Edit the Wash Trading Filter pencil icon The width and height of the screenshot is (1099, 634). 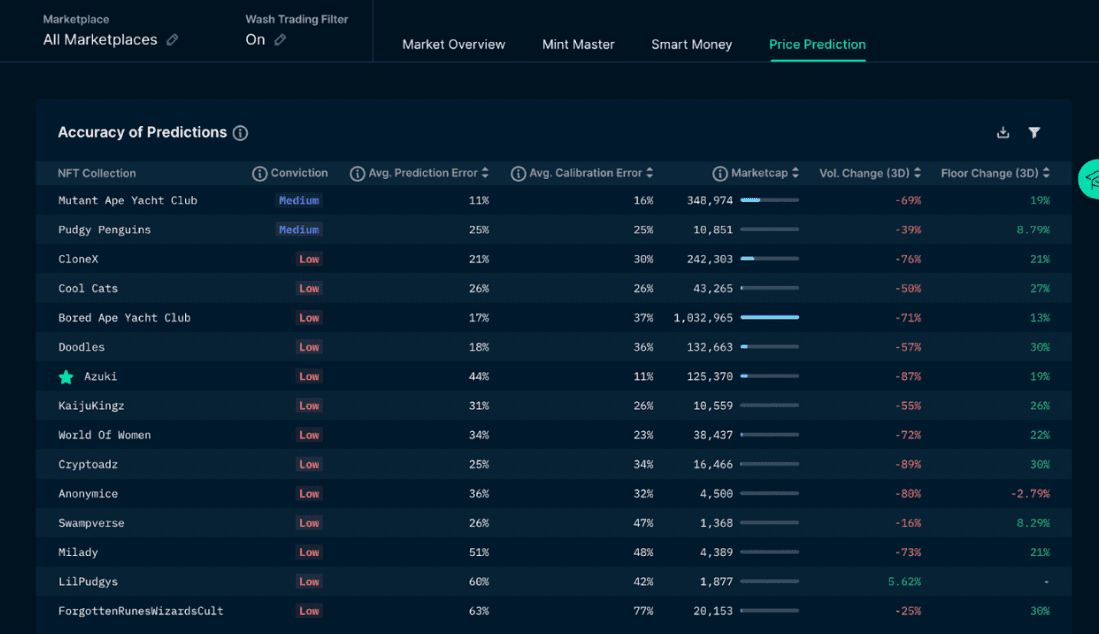(x=280, y=40)
